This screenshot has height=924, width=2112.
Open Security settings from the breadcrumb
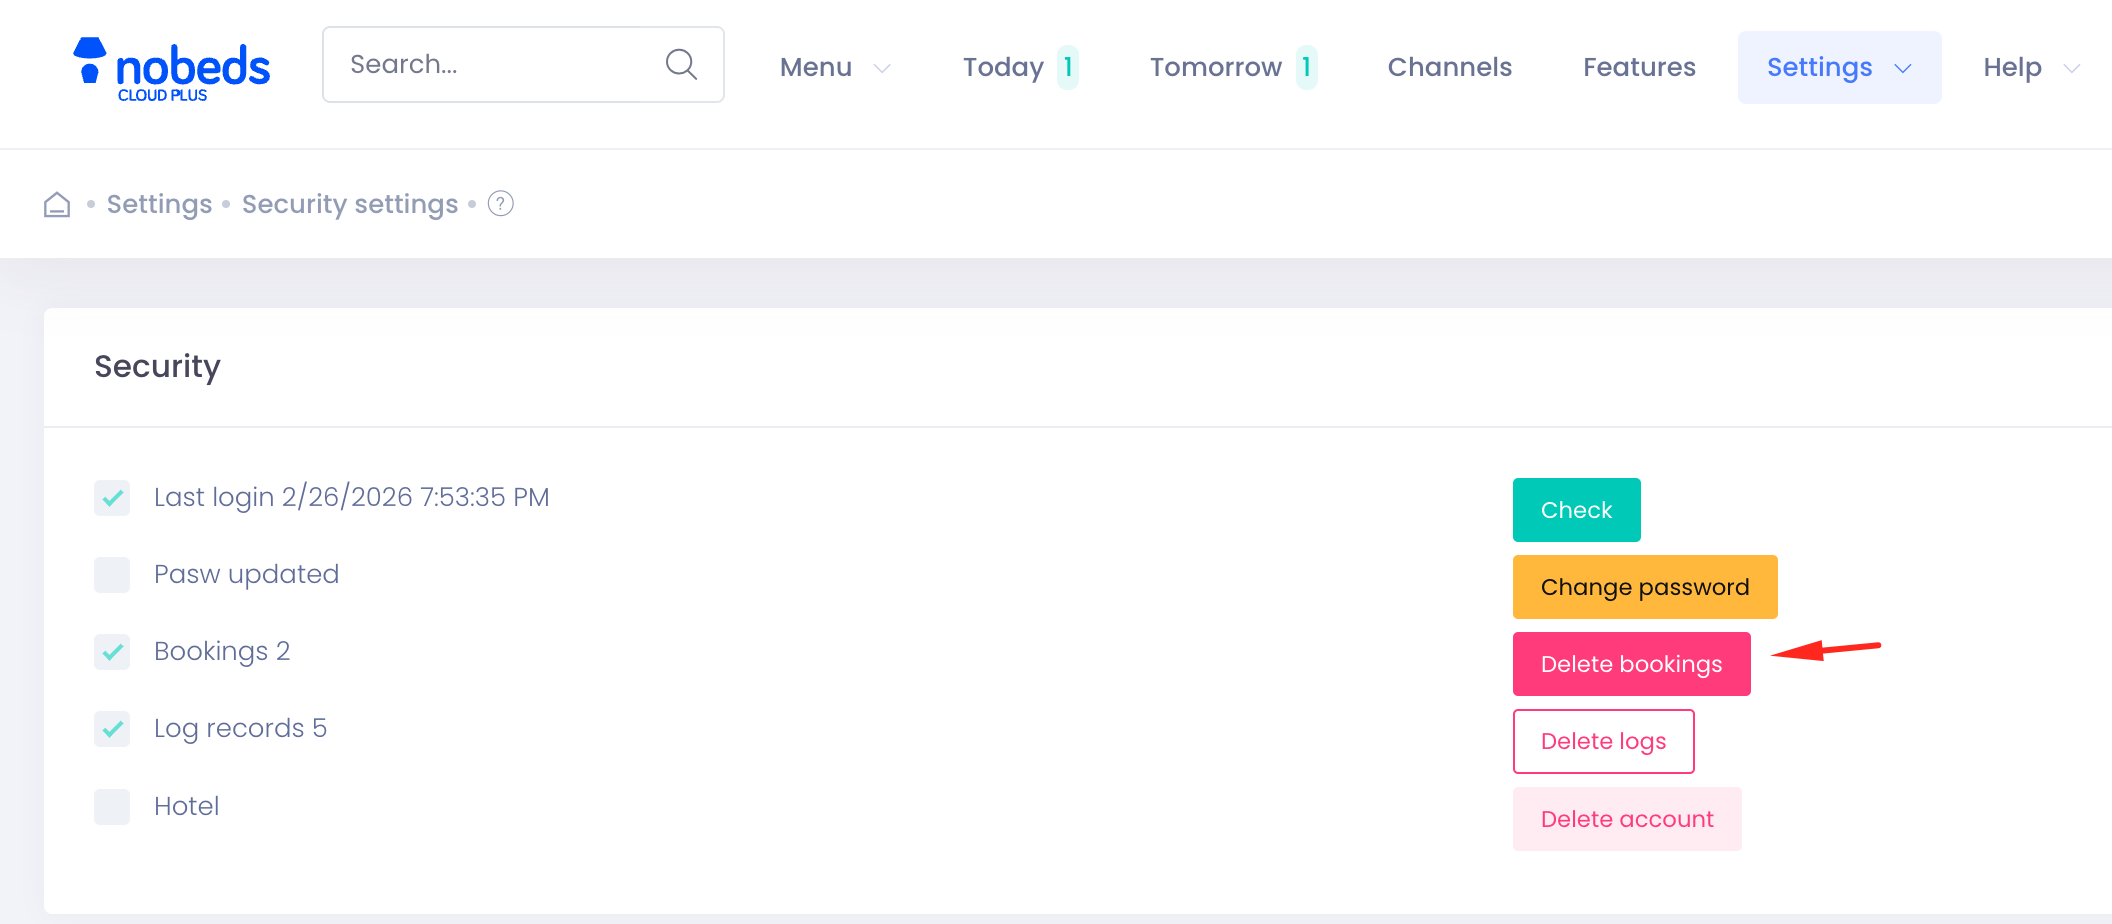(349, 203)
